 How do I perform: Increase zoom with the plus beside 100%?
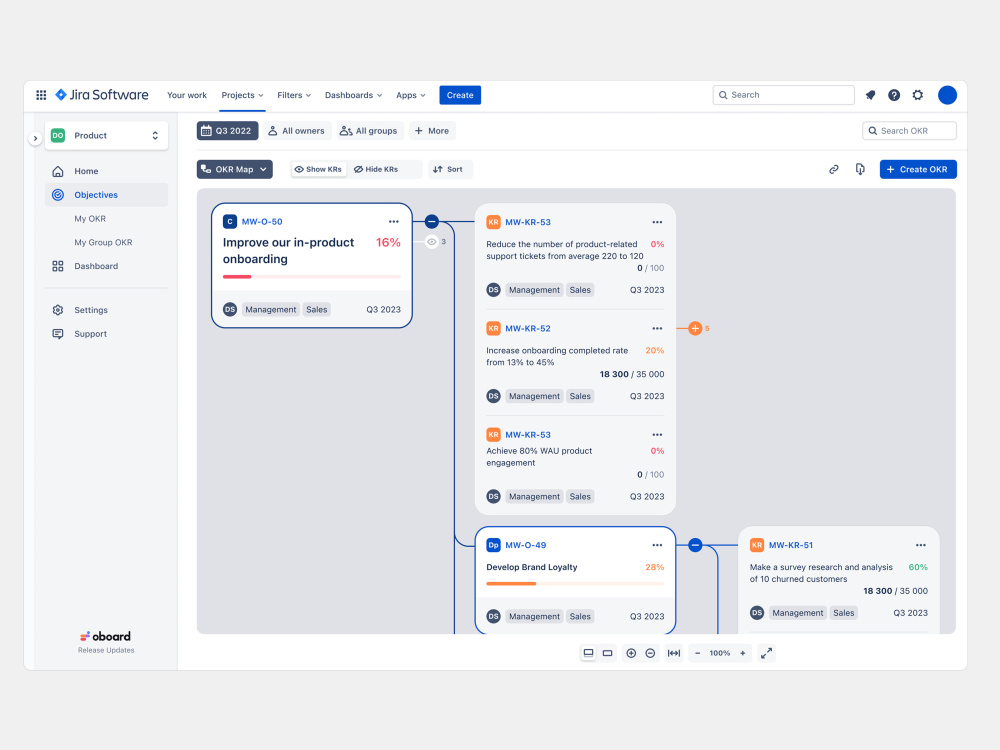tap(742, 653)
